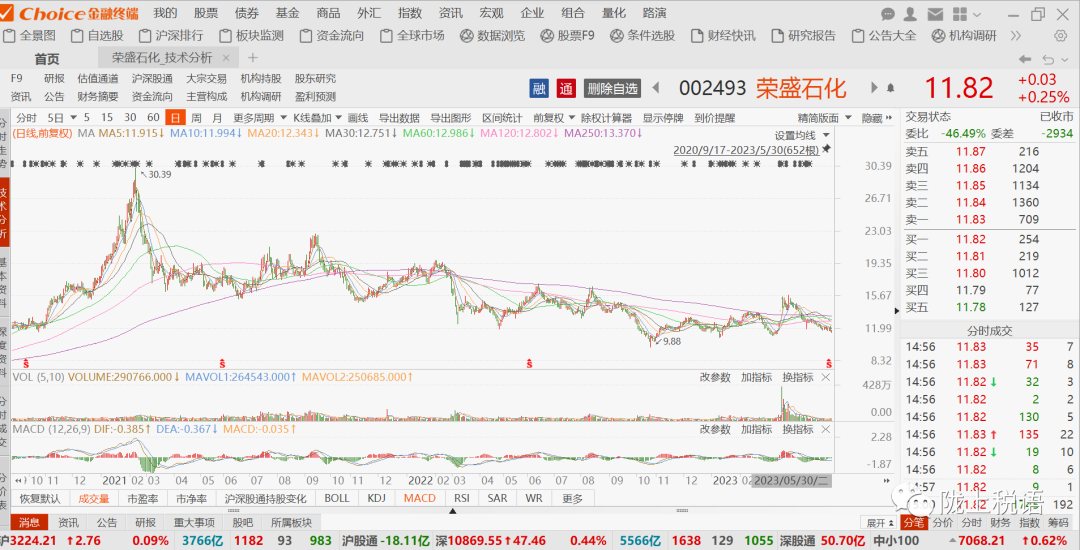Open the 板块监测 sector monitor
Image resolution: width=1080 pixels, height=550 pixels.
coord(251,36)
